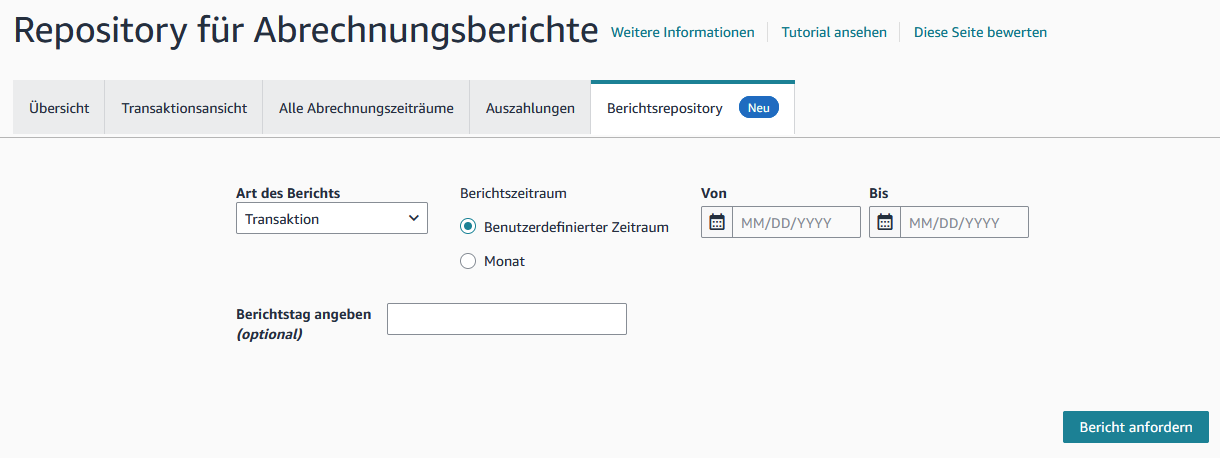Go to Alle Abrechnungszeiträume tab
1220x458 pixels.
click(x=366, y=108)
